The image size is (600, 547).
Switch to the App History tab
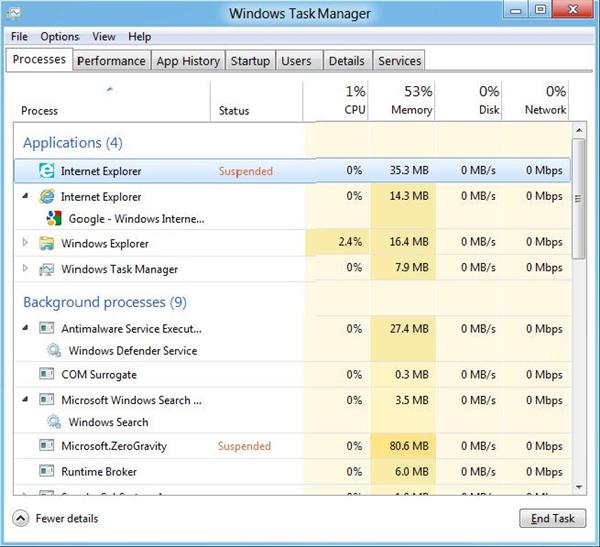click(x=188, y=61)
